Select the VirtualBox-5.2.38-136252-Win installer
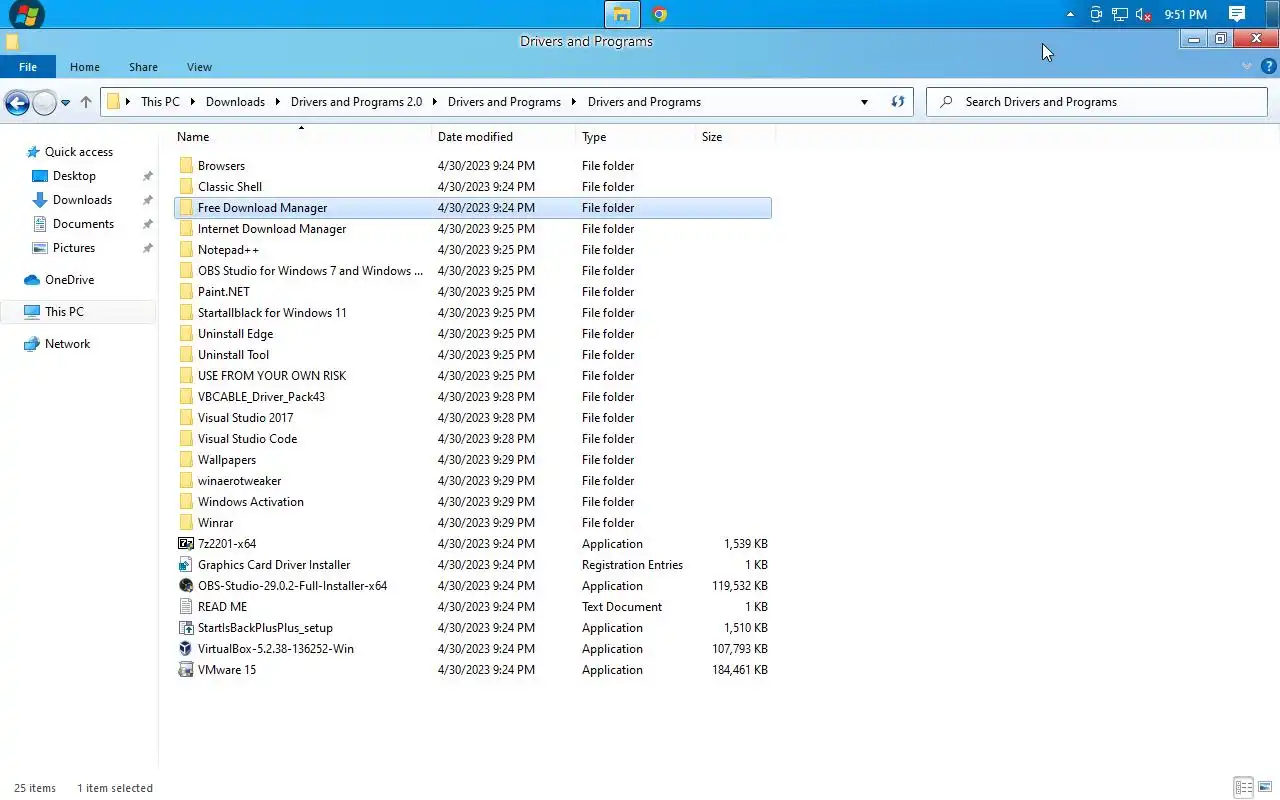Image resolution: width=1280 pixels, height=800 pixels. 276,649
